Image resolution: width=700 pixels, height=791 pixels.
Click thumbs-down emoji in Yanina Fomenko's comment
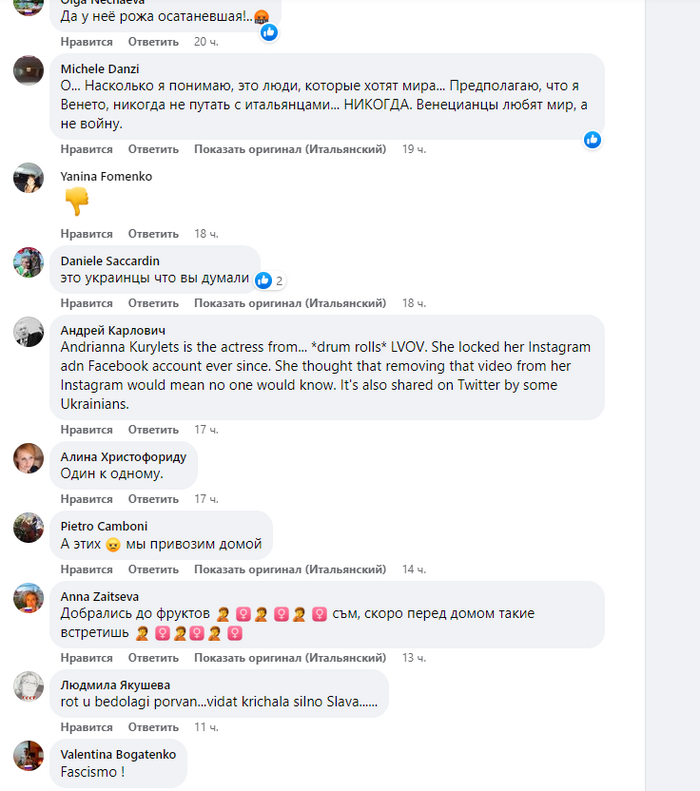(77, 203)
